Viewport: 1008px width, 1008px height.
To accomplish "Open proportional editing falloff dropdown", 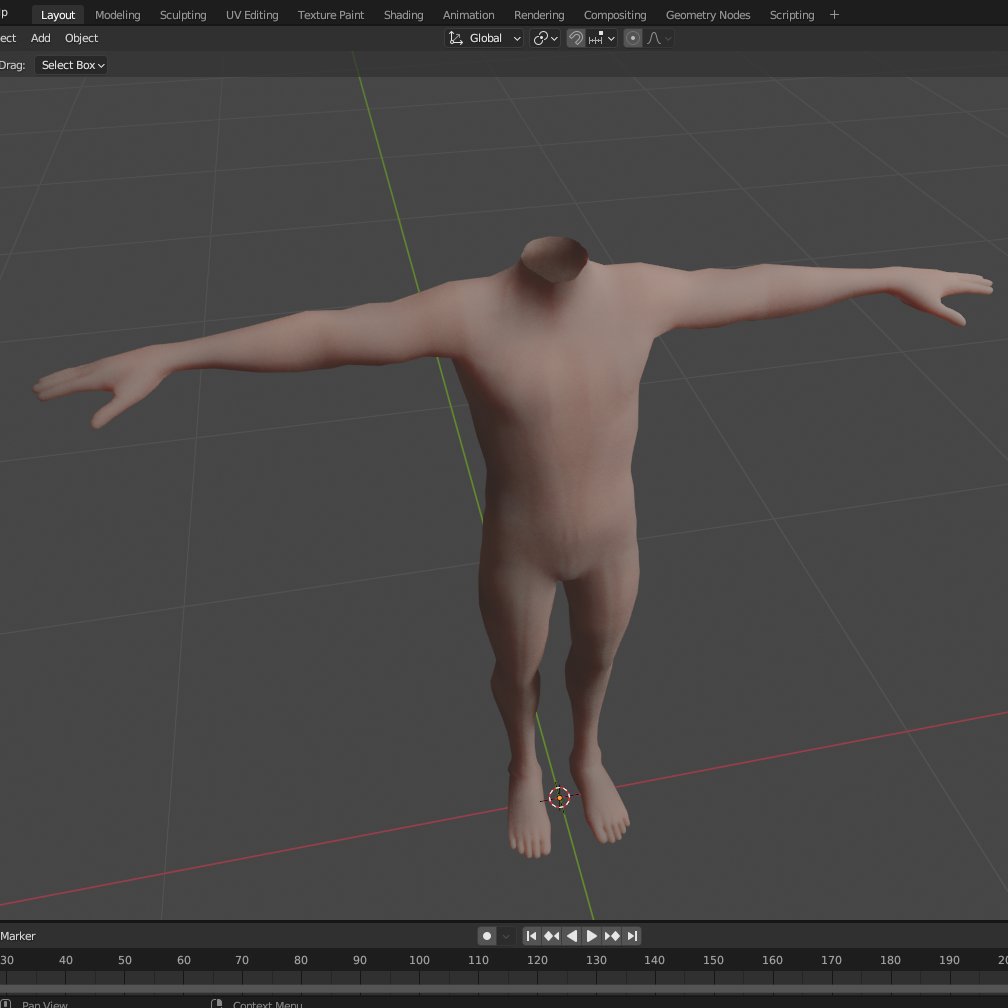I will click(x=659, y=39).
